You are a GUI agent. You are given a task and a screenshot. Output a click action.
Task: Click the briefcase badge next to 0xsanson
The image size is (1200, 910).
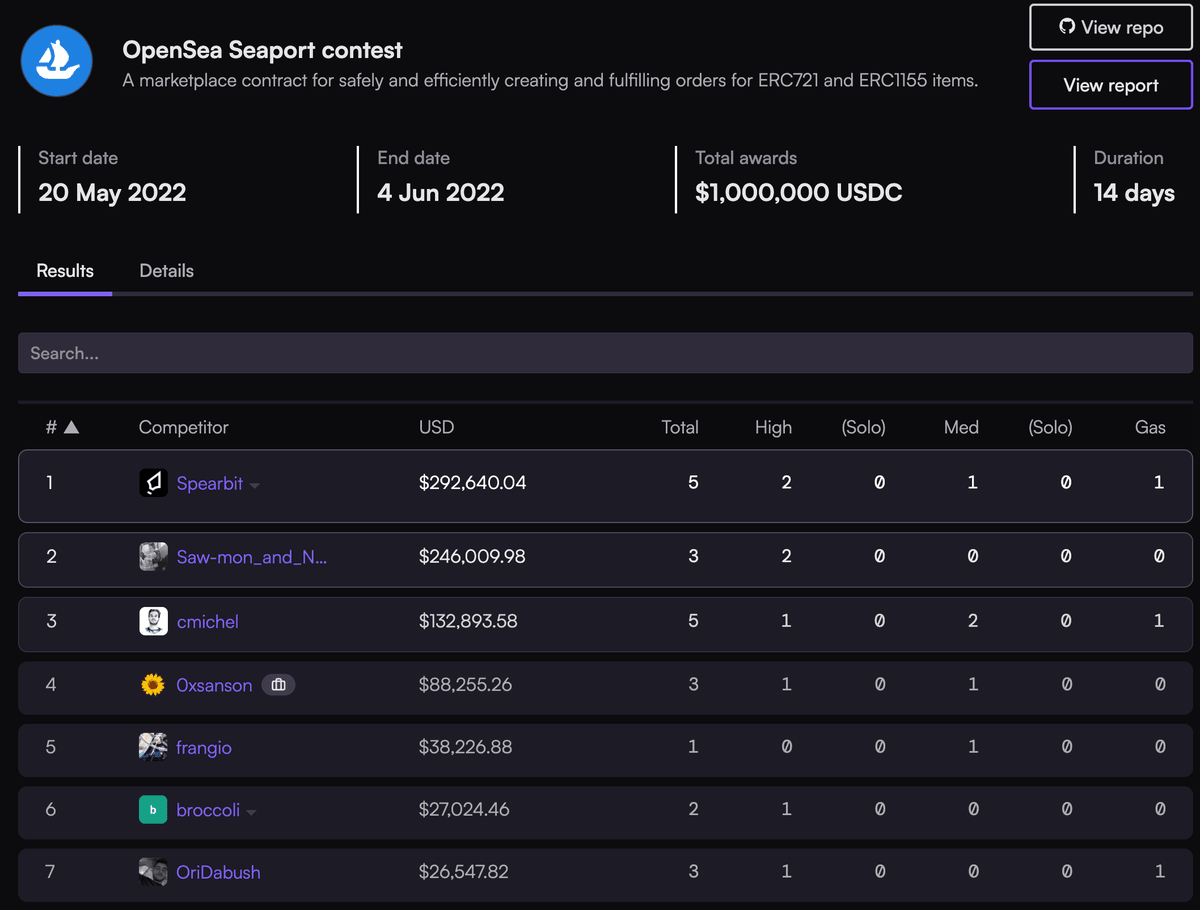pos(279,685)
